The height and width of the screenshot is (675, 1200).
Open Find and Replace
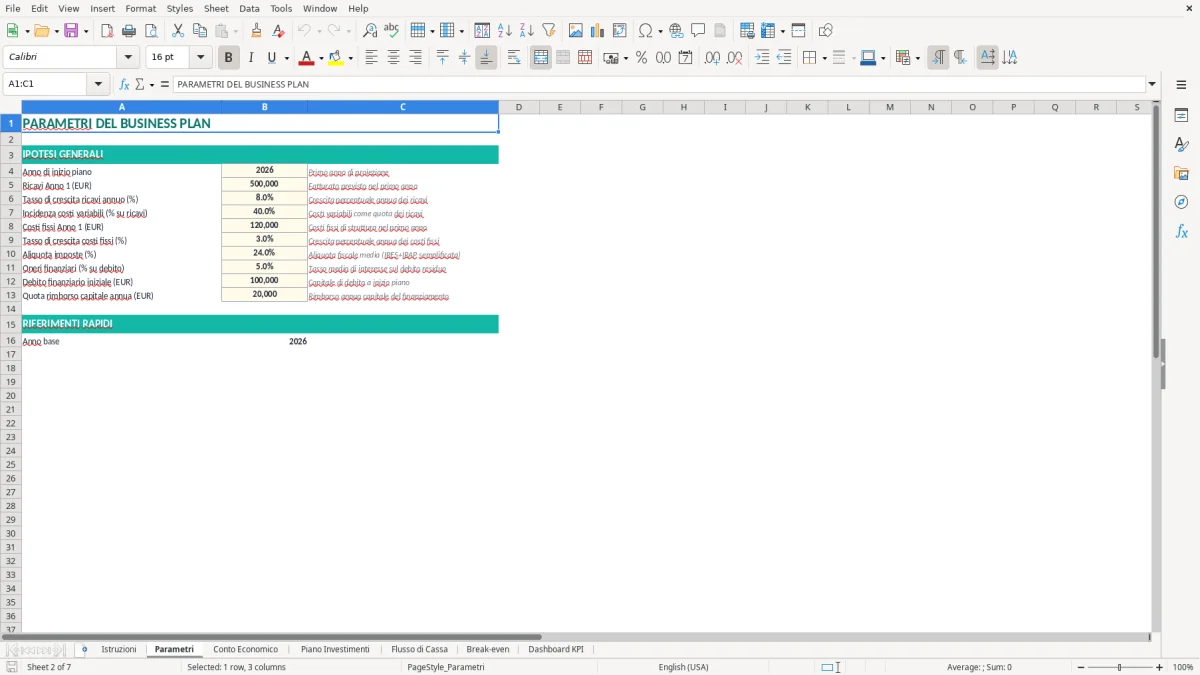tap(370, 31)
